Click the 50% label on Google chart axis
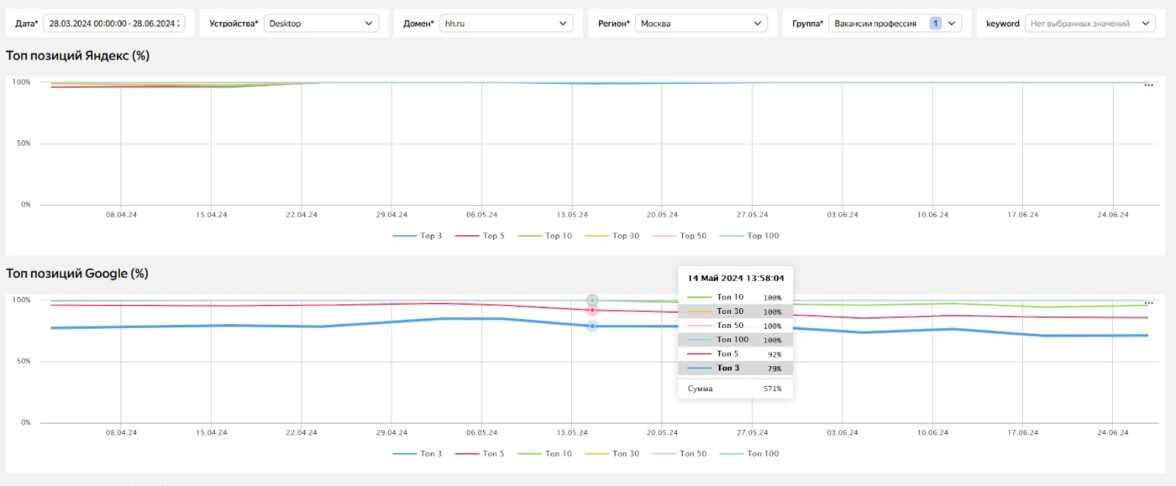This screenshot has height=486, width=1176. tap(22, 362)
